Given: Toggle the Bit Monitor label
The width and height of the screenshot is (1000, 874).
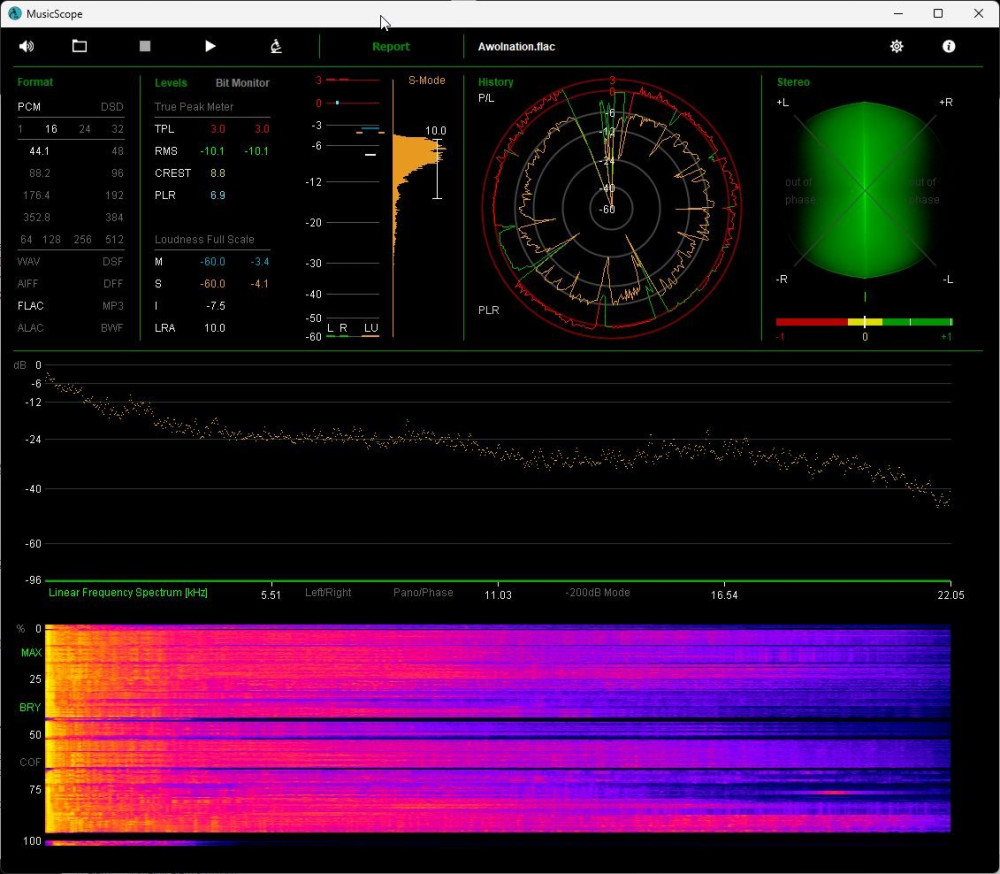Looking at the screenshot, I should coord(242,83).
